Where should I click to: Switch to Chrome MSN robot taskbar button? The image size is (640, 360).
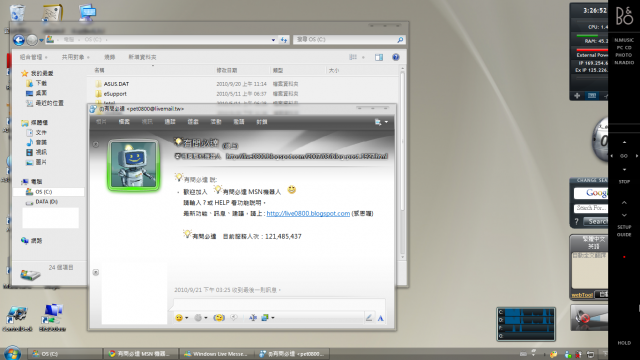pyautogui.click(x=142, y=354)
